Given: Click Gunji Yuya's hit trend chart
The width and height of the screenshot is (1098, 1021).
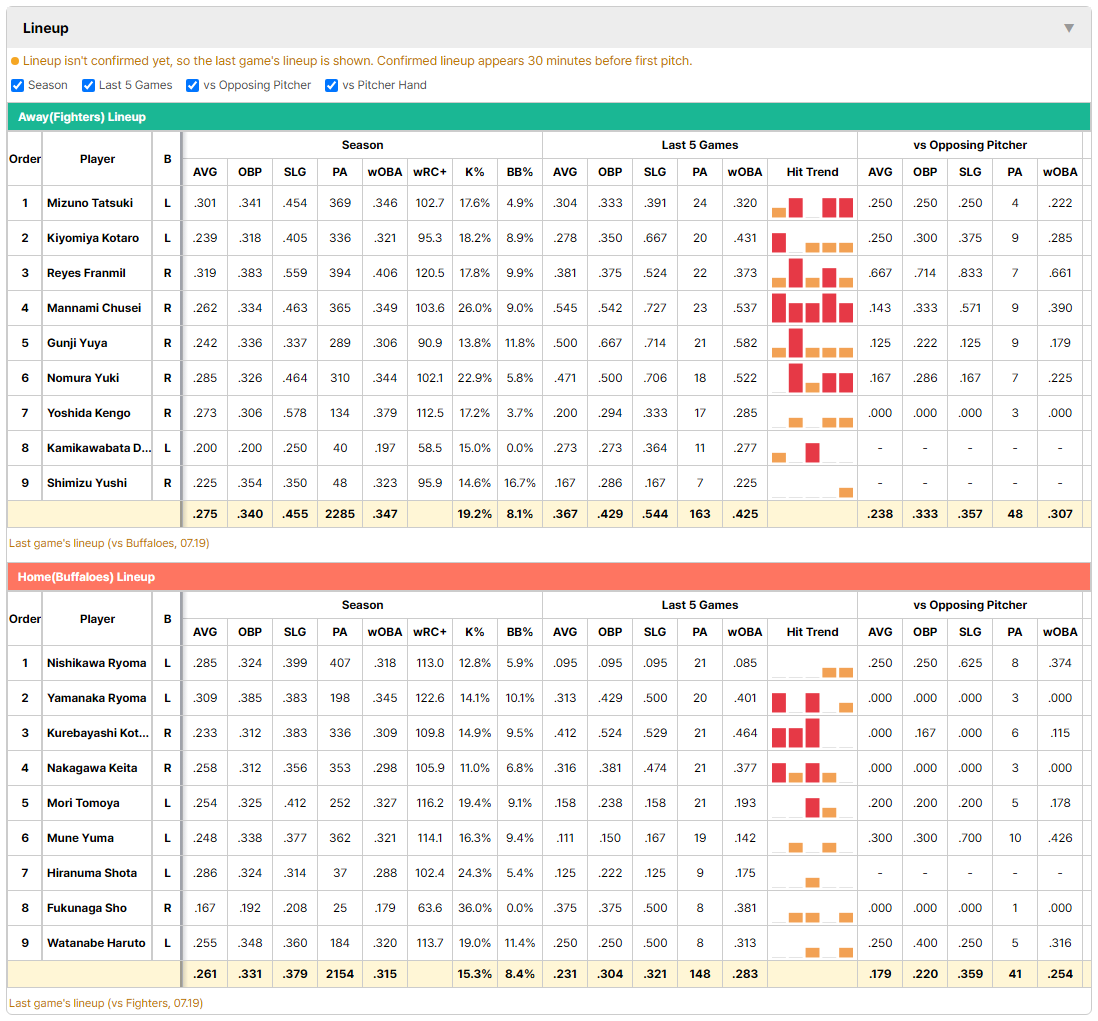Looking at the screenshot, I should (812, 343).
